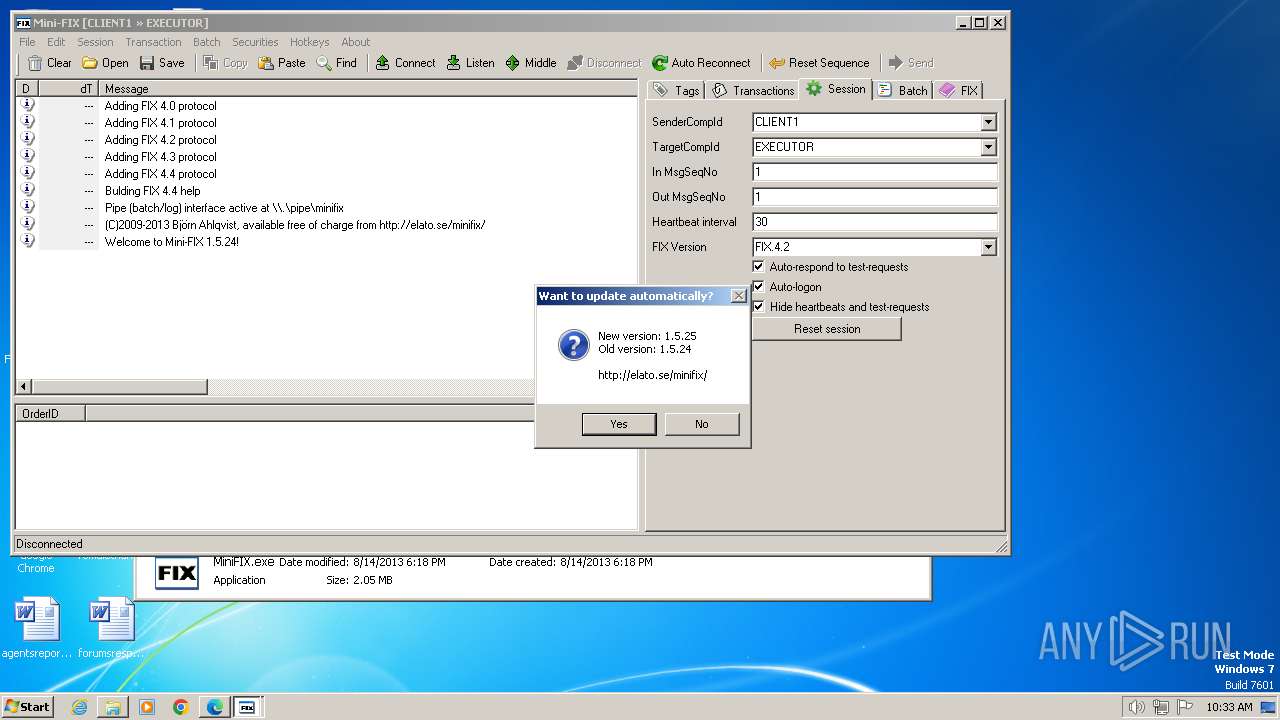
Task: Open the About menu
Action: point(356,42)
